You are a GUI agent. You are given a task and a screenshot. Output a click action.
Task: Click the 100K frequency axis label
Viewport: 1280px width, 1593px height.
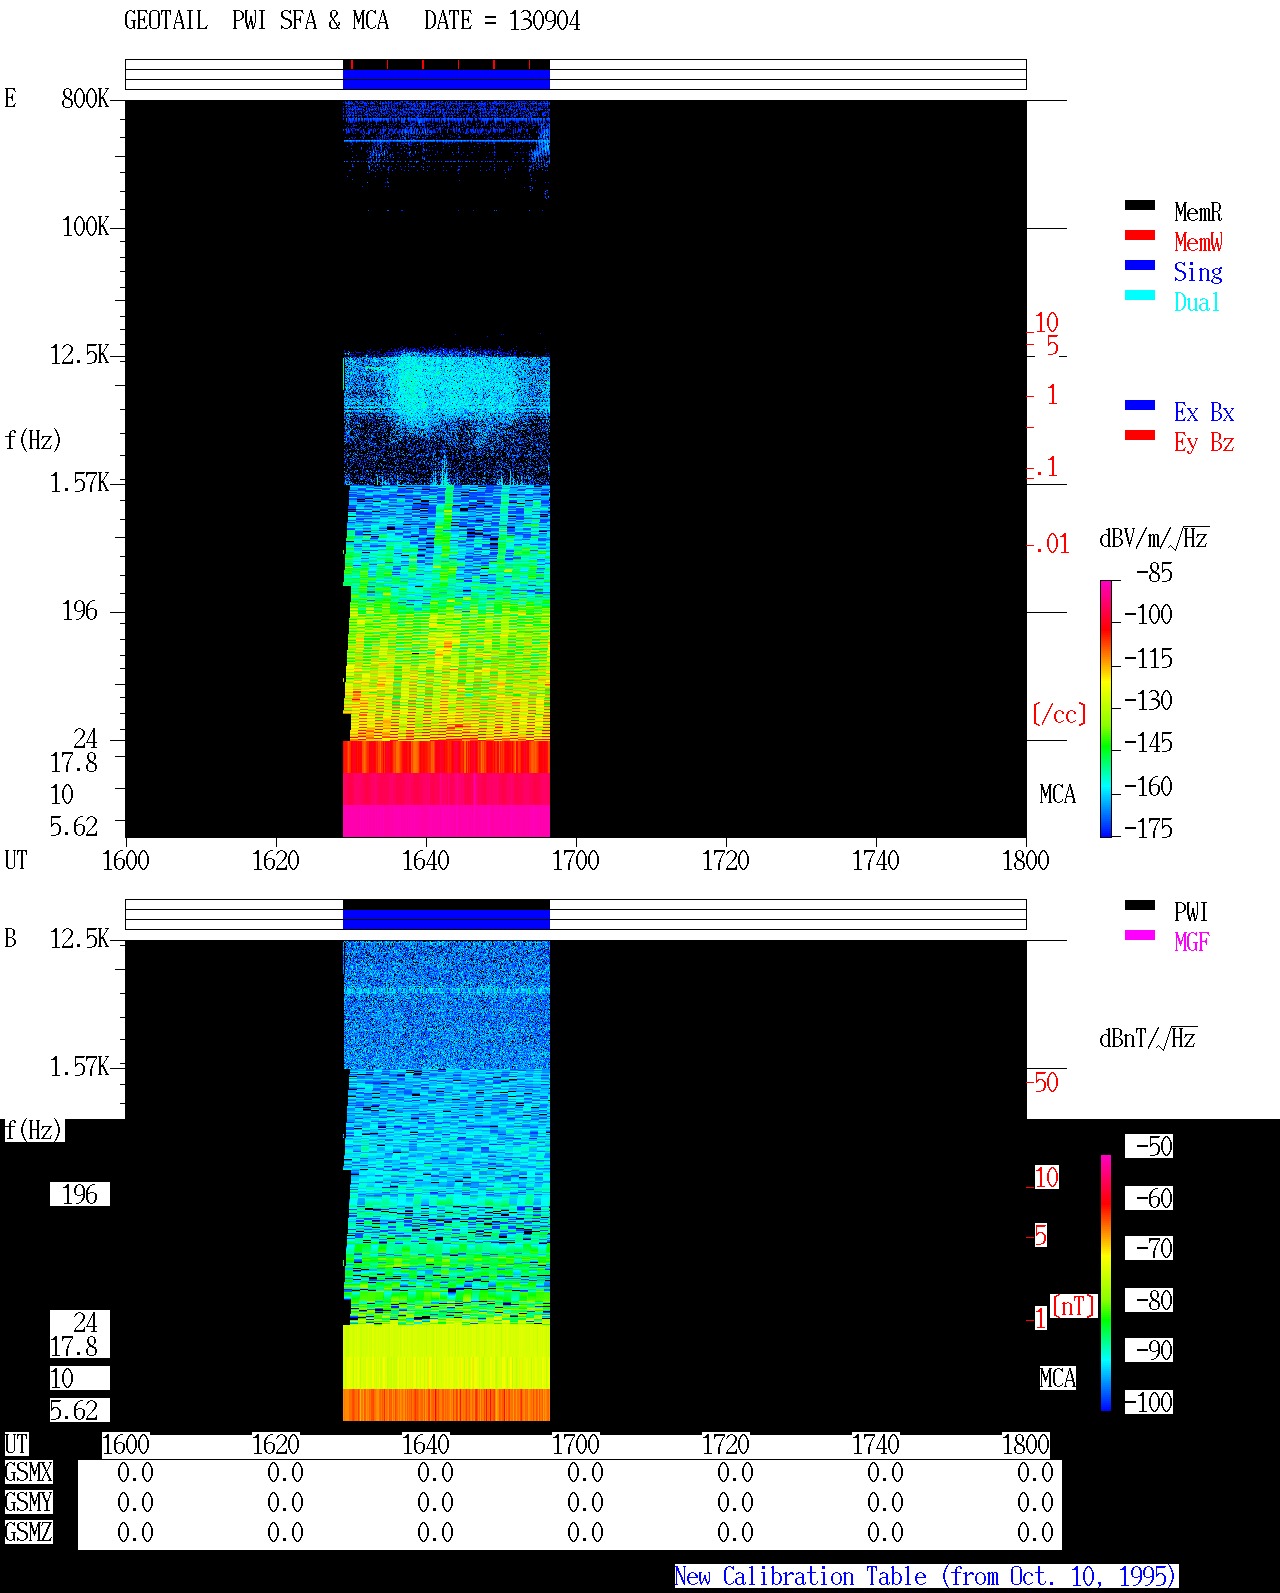click(85, 226)
